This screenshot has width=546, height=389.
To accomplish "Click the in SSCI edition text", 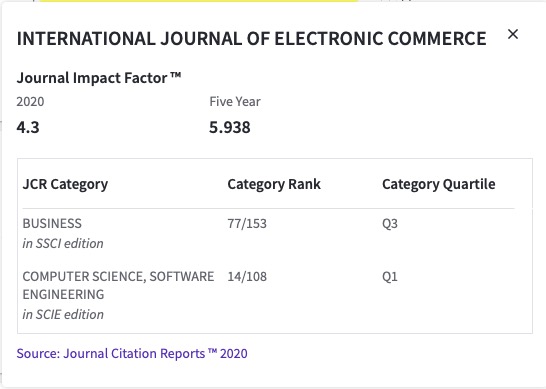I will tap(63, 243).
